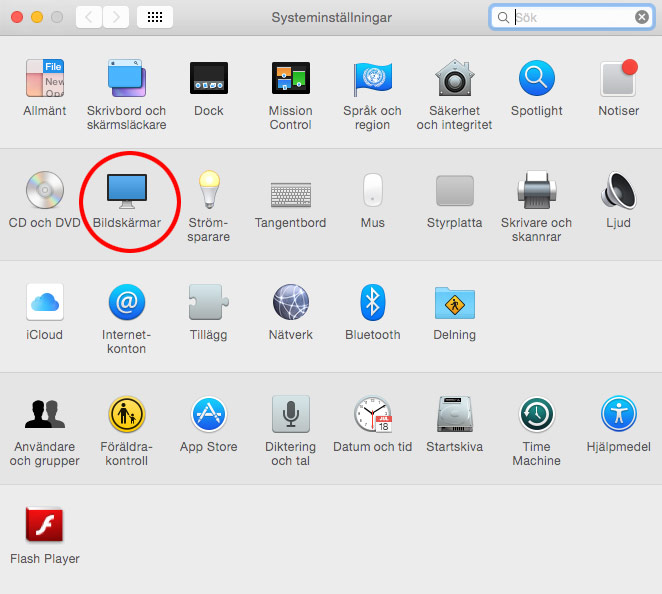Open the Strömsparare settings
The image size is (662, 594).
[208, 191]
